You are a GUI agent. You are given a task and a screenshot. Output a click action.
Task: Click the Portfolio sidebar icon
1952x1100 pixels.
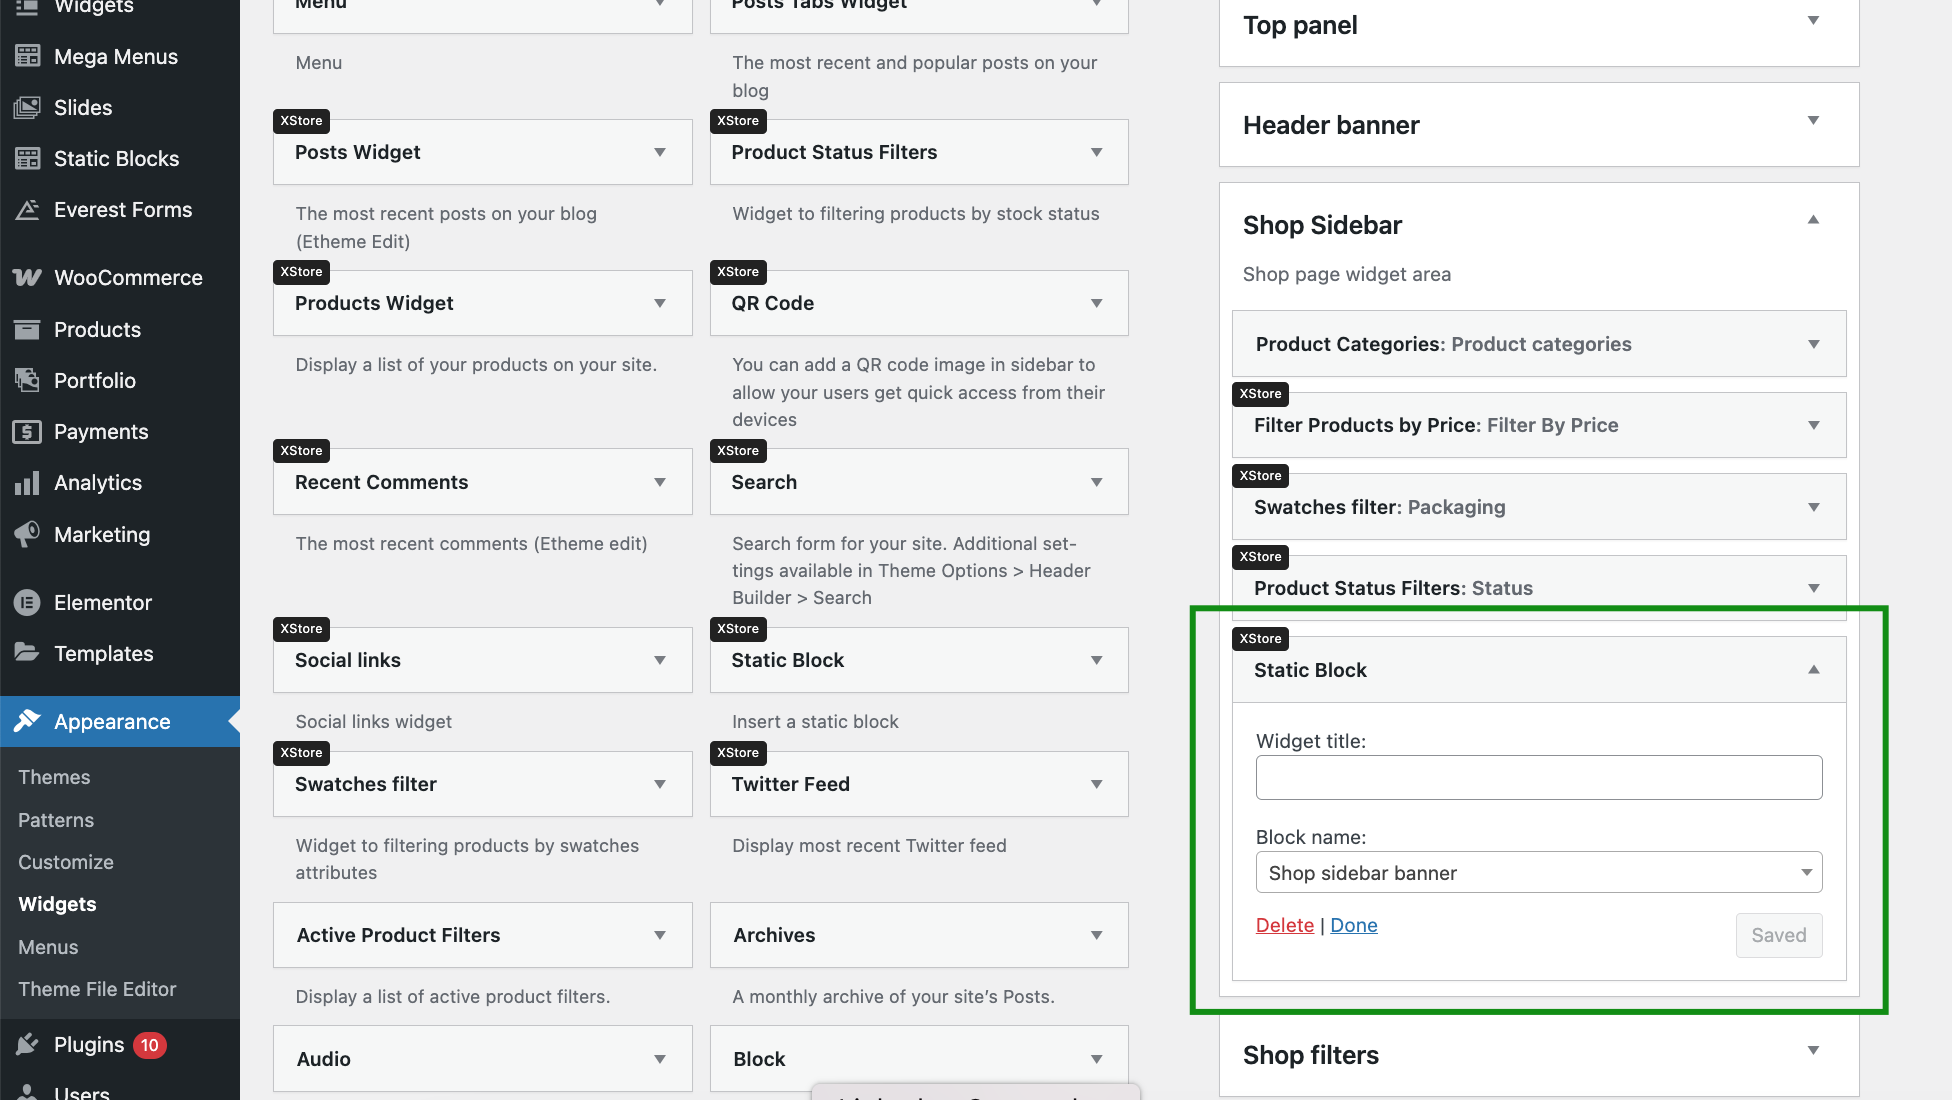pos(27,380)
